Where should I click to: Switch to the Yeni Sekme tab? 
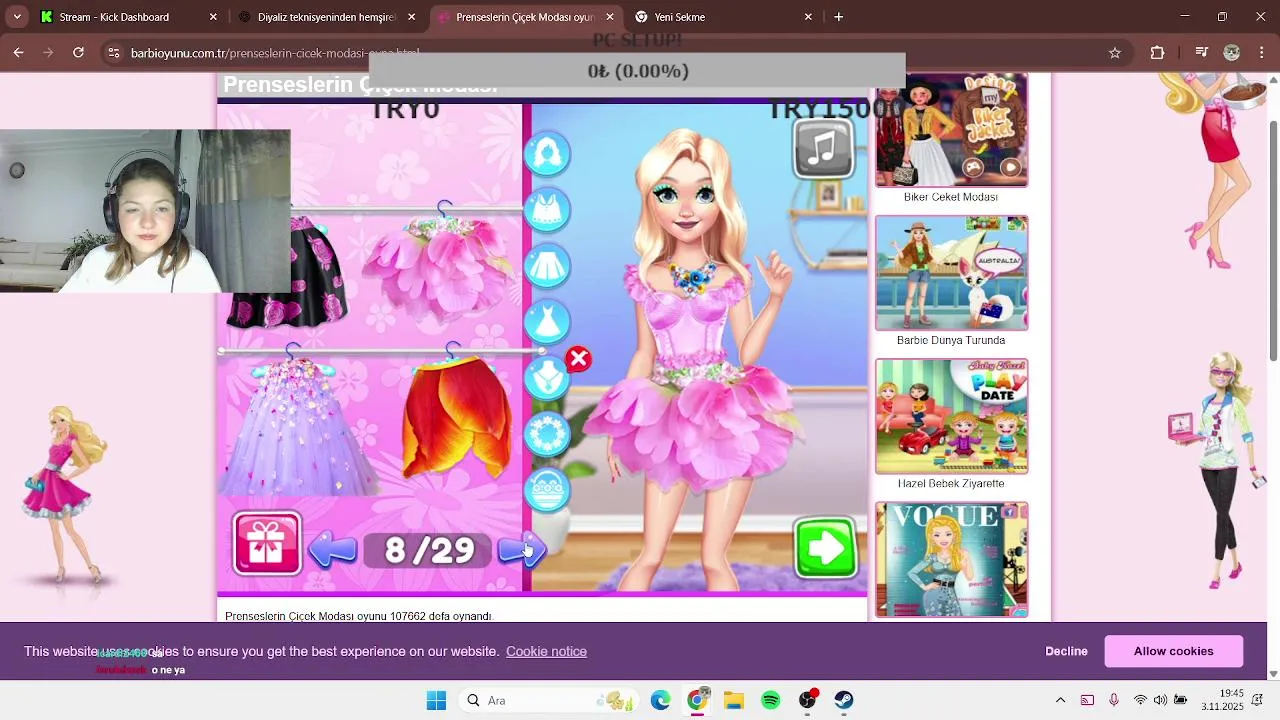click(724, 17)
